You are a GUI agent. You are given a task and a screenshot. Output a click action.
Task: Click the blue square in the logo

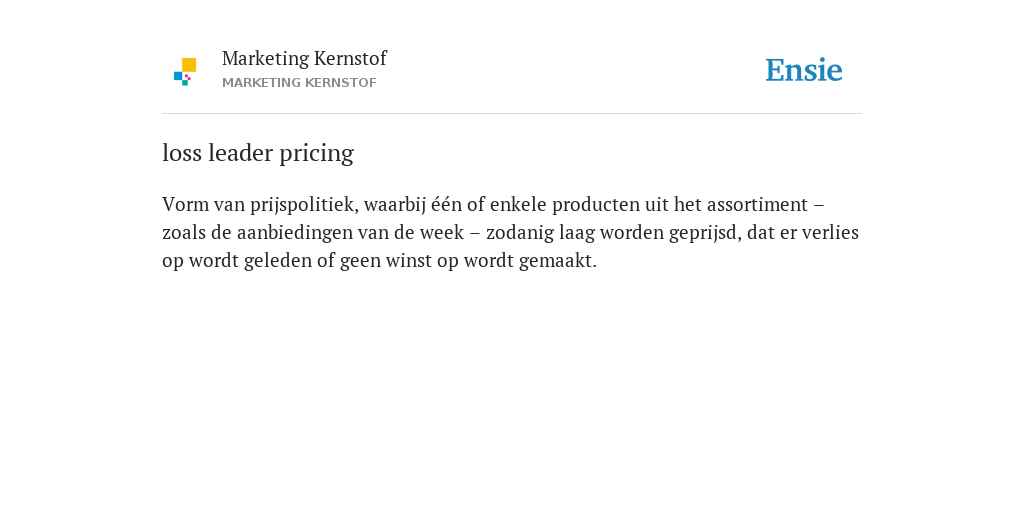pos(178,76)
